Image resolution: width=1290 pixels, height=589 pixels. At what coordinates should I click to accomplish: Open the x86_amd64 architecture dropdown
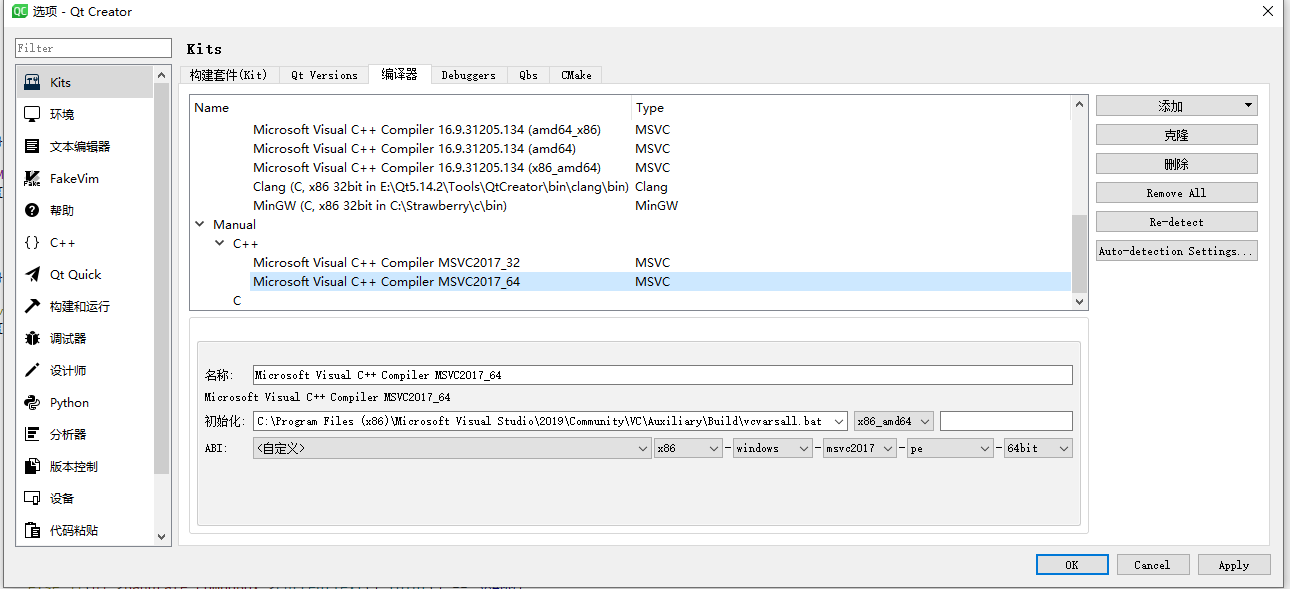click(894, 421)
